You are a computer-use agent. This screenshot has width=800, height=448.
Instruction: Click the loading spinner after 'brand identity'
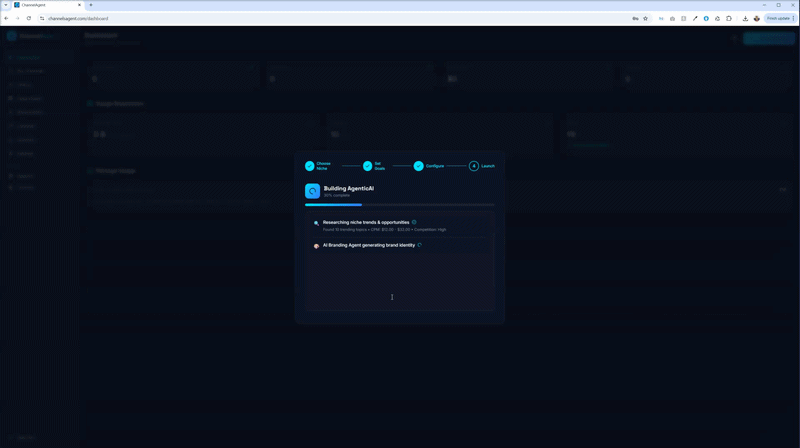pyautogui.click(x=420, y=245)
